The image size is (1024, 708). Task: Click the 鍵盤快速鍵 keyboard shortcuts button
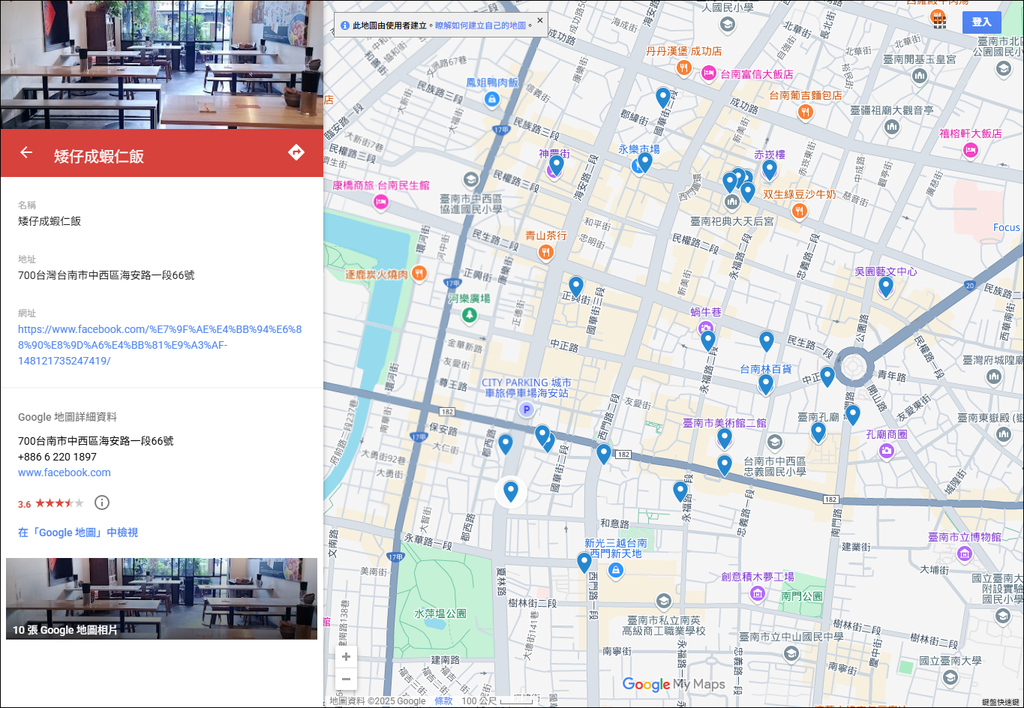[1001, 701]
